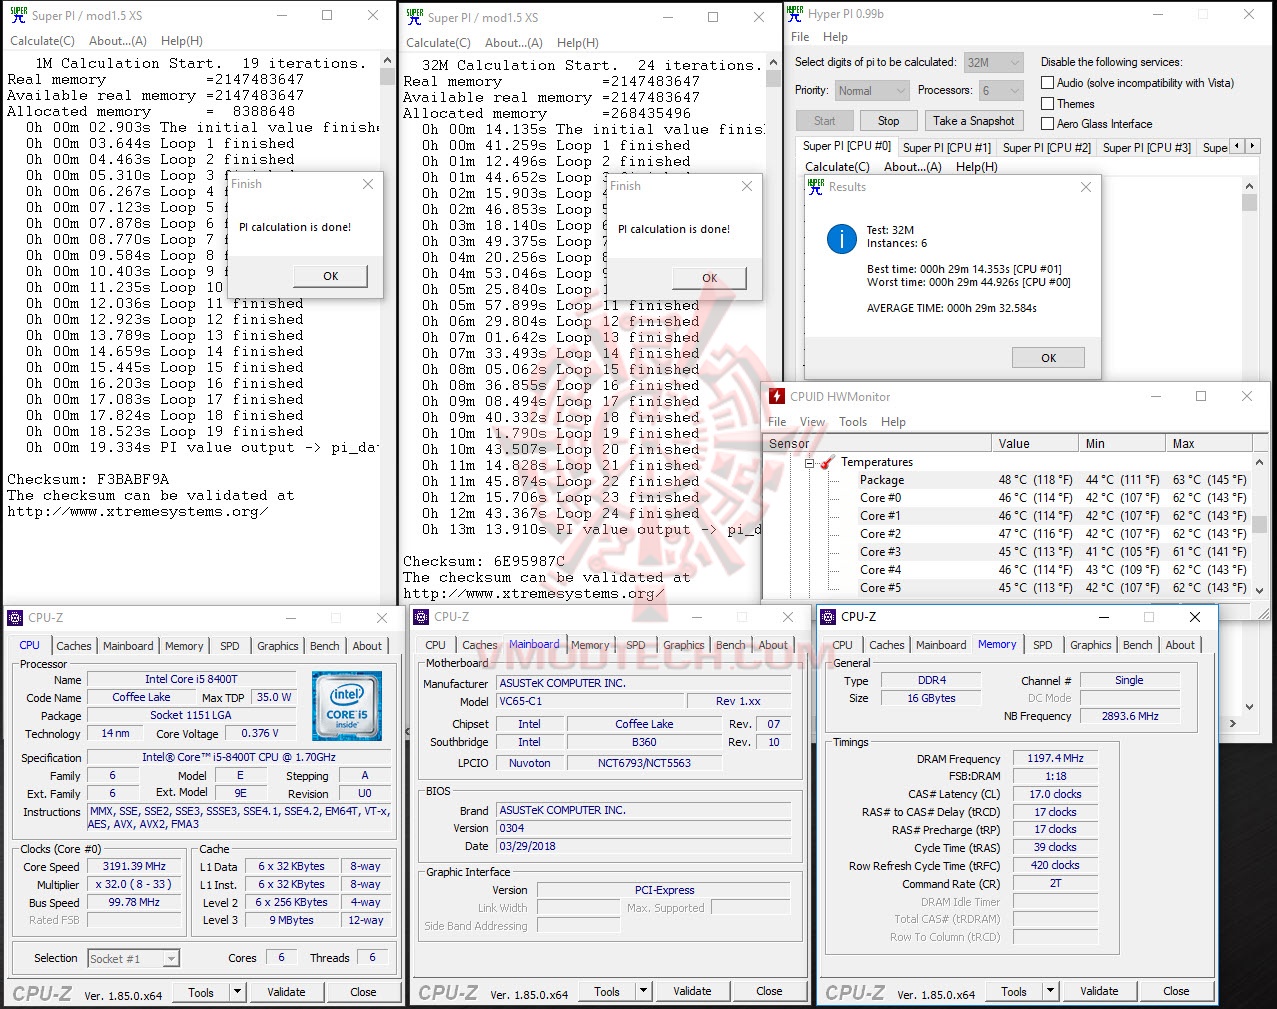The width and height of the screenshot is (1277, 1009).
Task: Click the Hyper PI title bar icon
Action: tap(795, 13)
